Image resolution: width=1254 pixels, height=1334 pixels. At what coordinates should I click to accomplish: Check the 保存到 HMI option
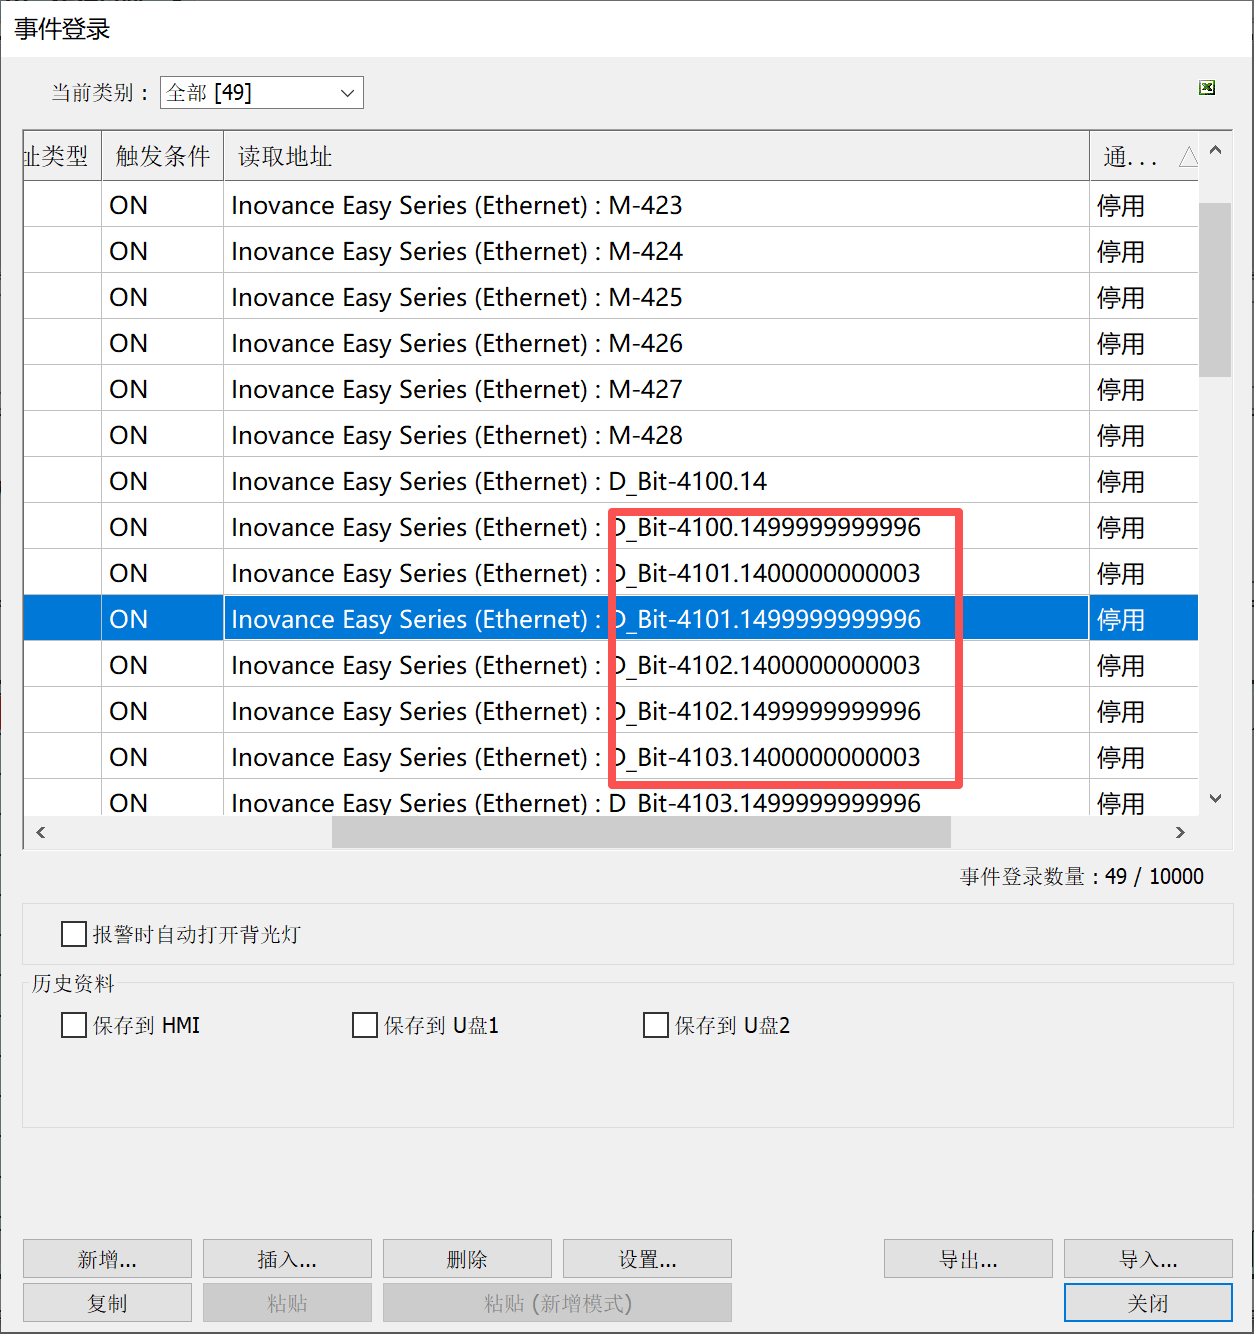pos(74,1025)
